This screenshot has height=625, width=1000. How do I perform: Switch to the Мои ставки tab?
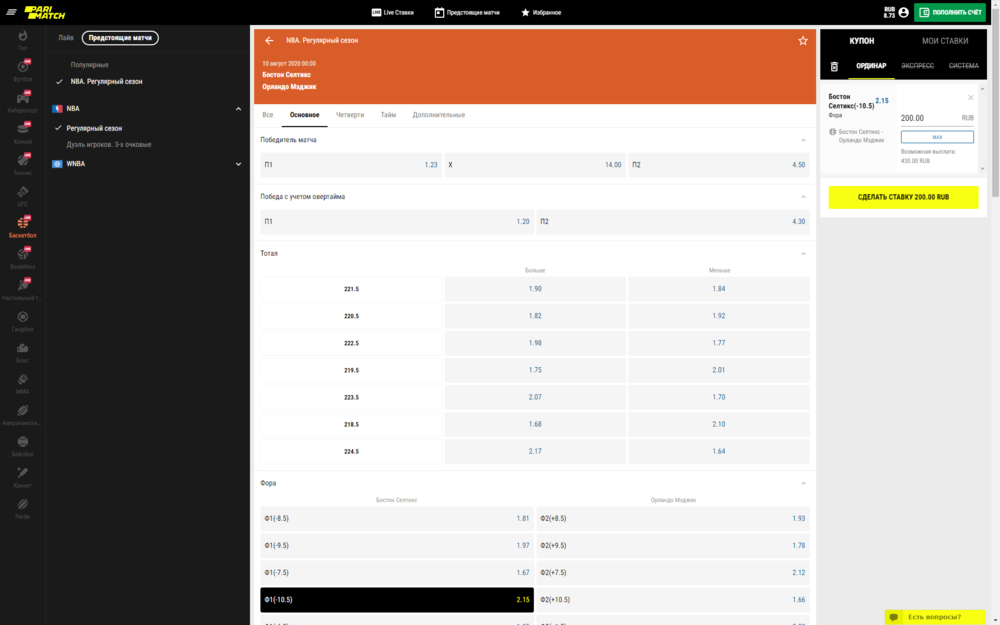tap(945, 41)
